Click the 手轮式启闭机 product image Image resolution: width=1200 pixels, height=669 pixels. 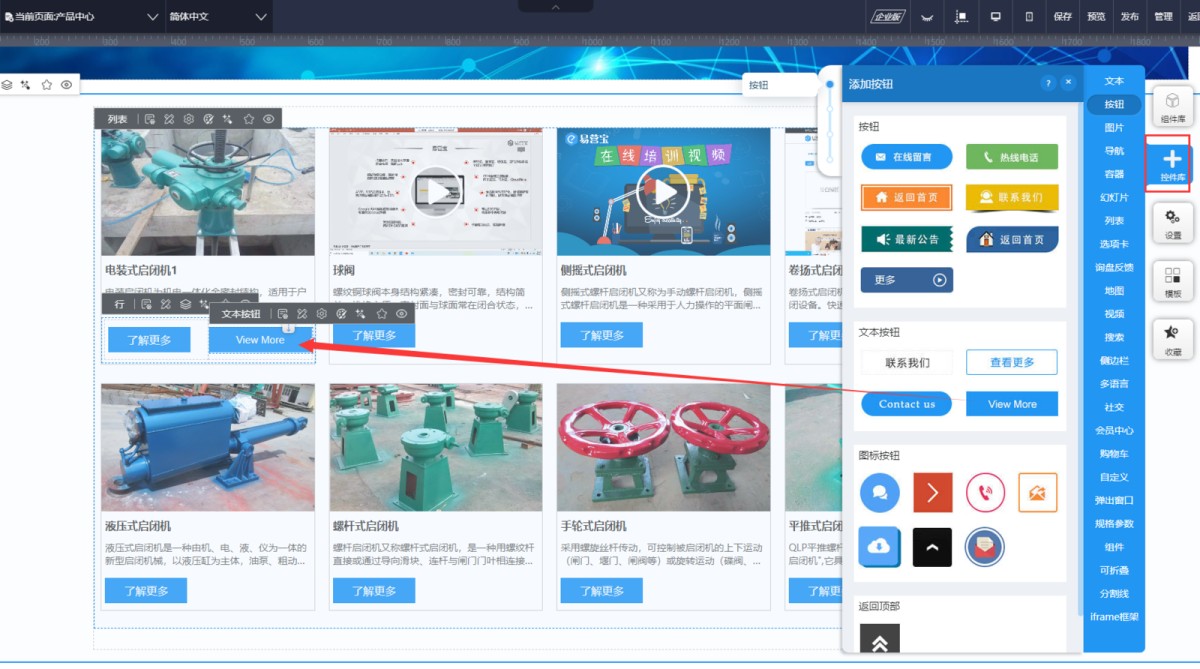tap(663, 447)
